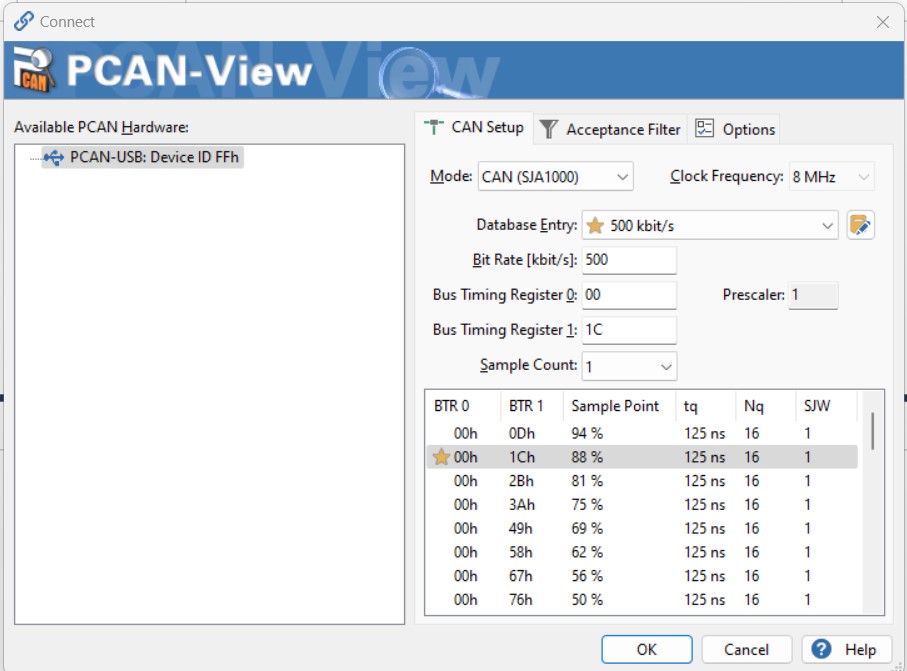The width and height of the screenshot is (907, 671).
Task: Select PCAN-USB: Device ID FFh
Action: click(x=143, y=157)
